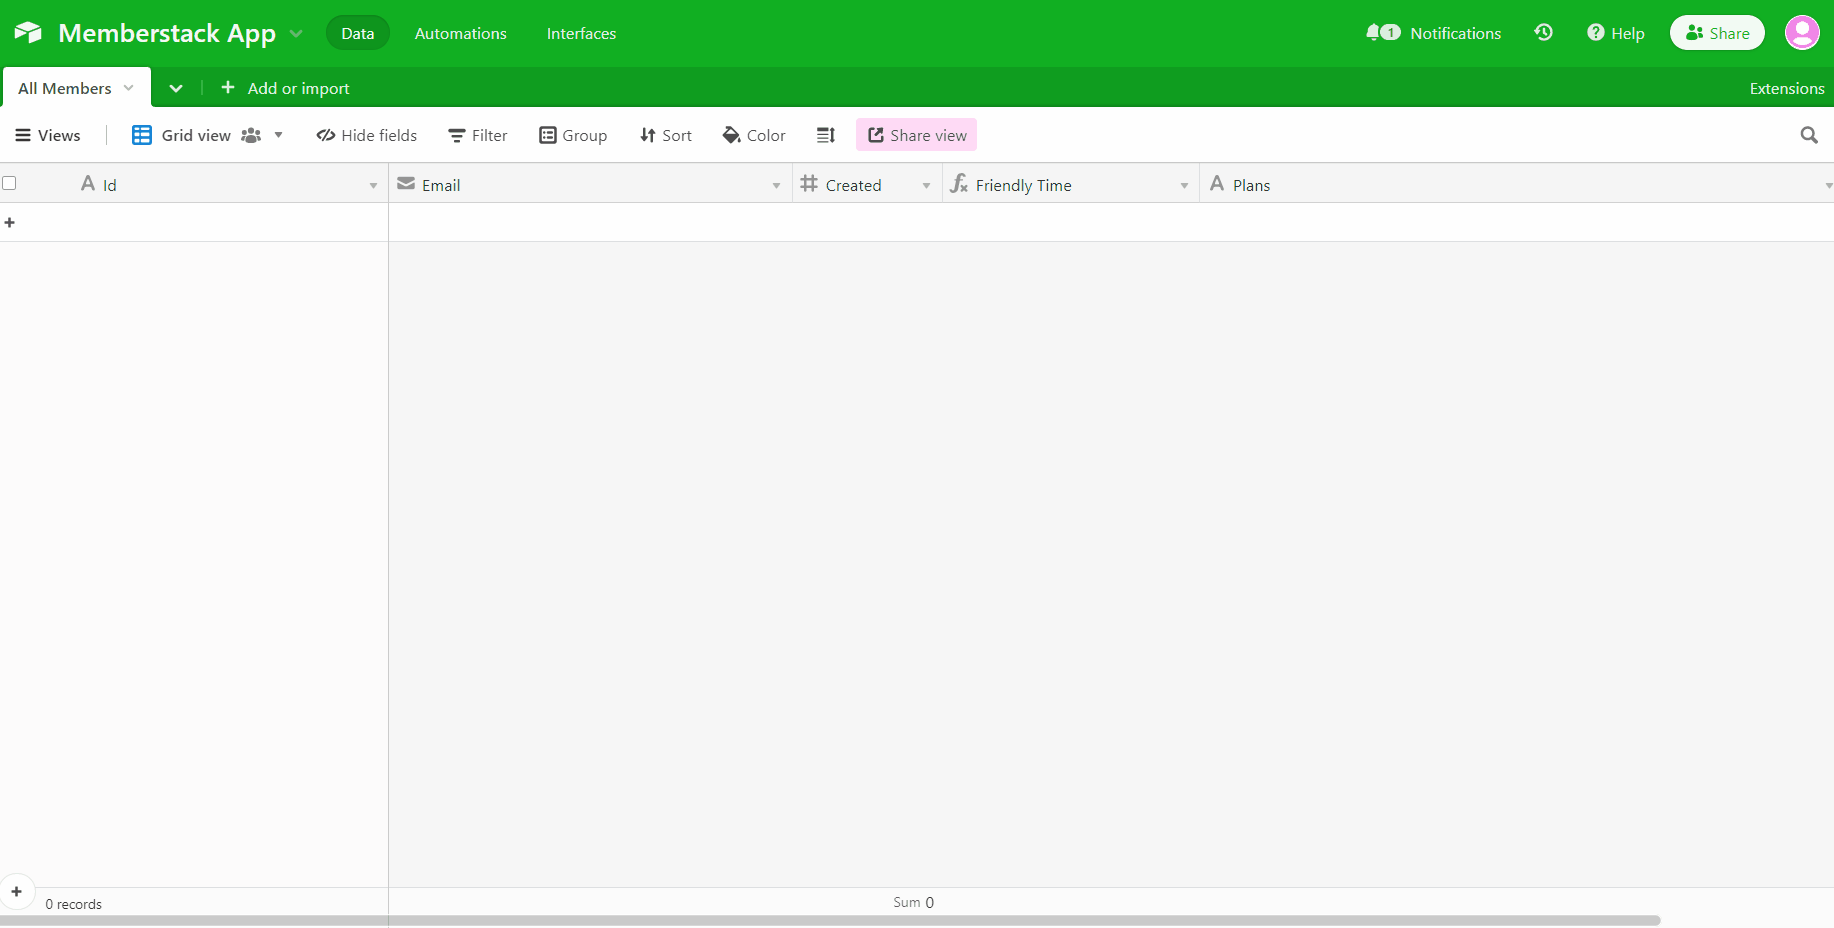Click the Share view button label

pos(929,135)
